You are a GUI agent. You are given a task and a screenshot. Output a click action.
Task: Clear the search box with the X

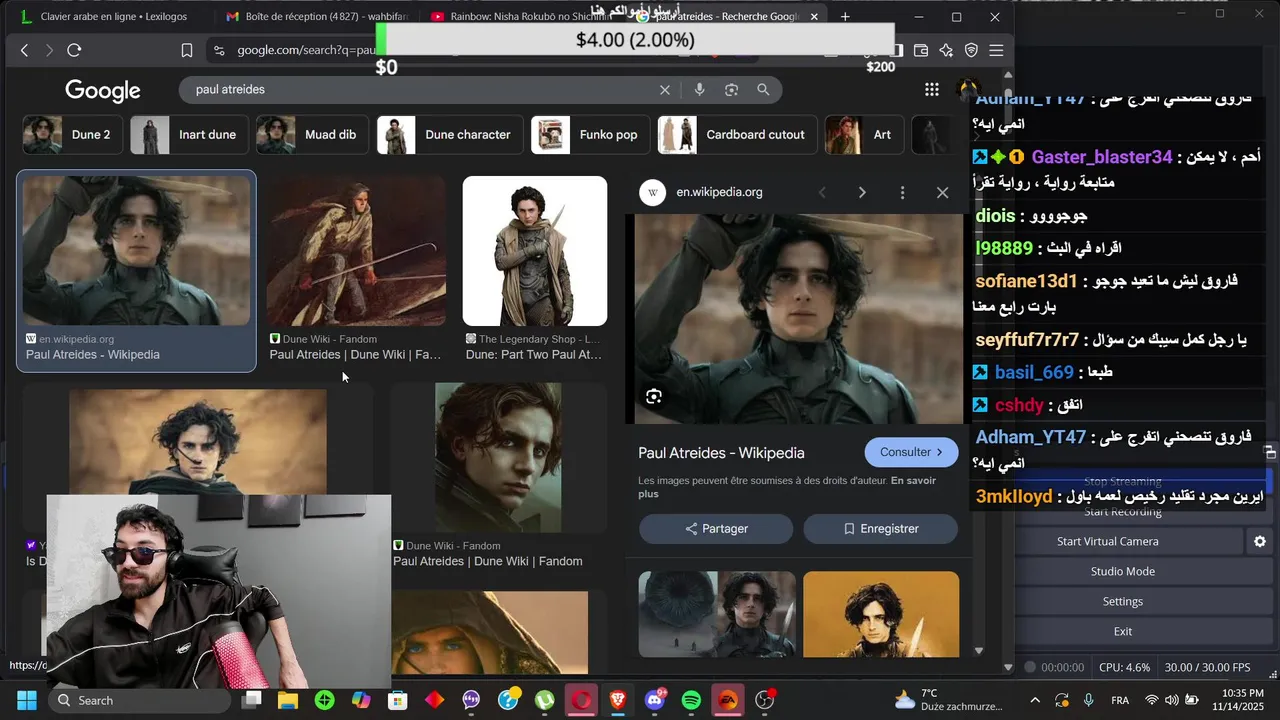tap(665, 90)
